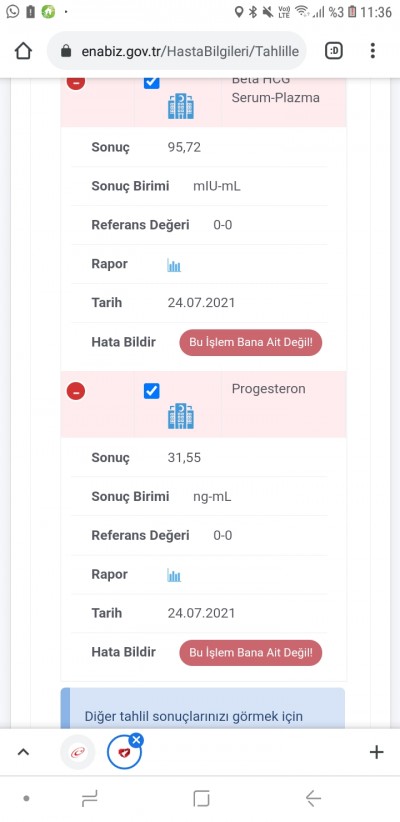Close the active tab with blue X
Screen dimensions: 400x822
(136, 740)
